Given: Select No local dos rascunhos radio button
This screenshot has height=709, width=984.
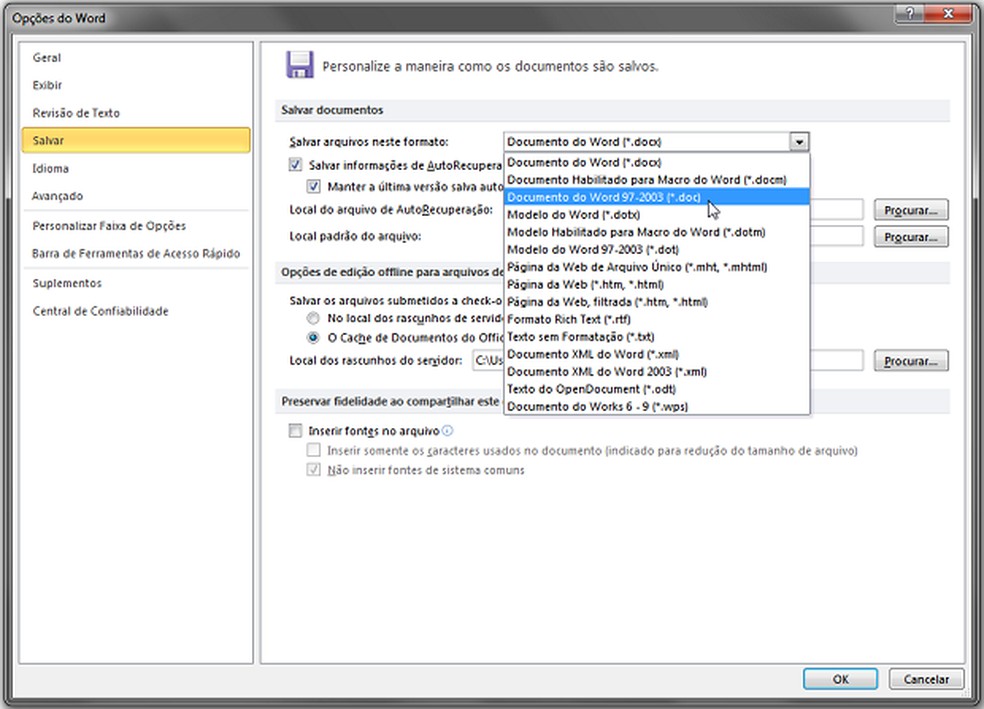Looking at the screenshot, I should [313, 317].
